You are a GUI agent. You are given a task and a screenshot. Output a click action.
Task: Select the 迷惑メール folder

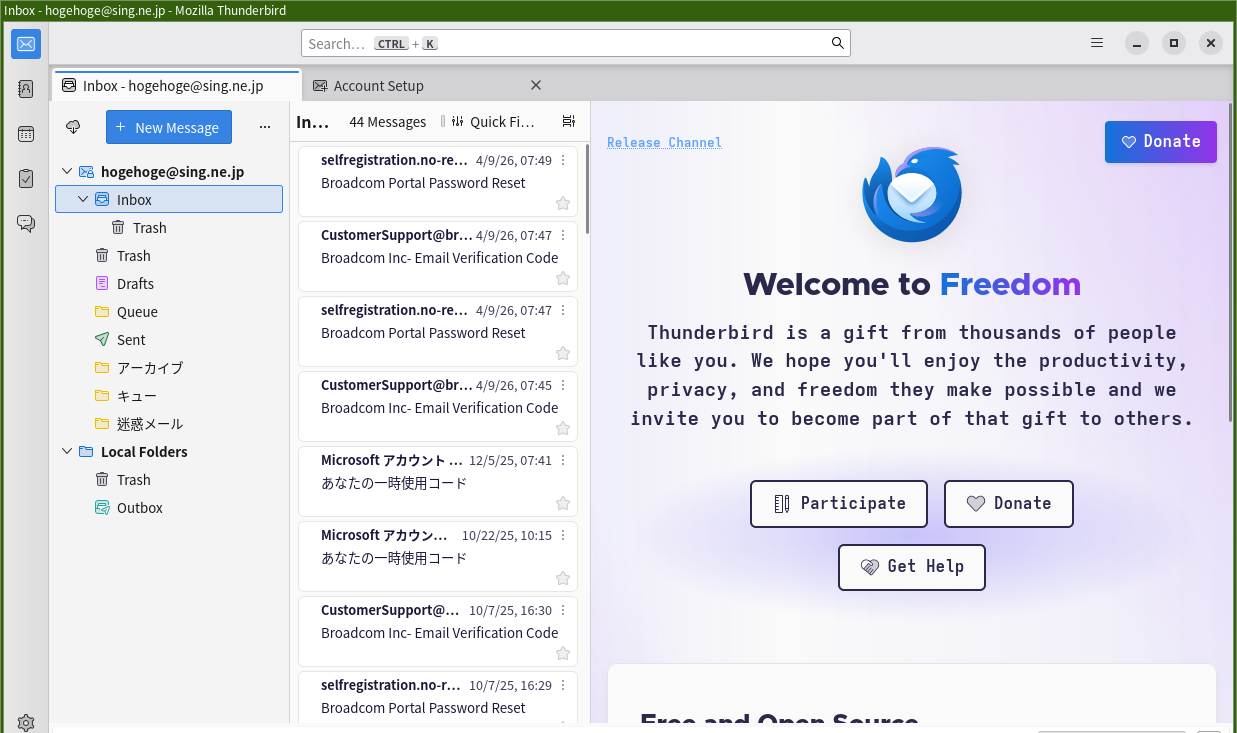coord(169,424)
